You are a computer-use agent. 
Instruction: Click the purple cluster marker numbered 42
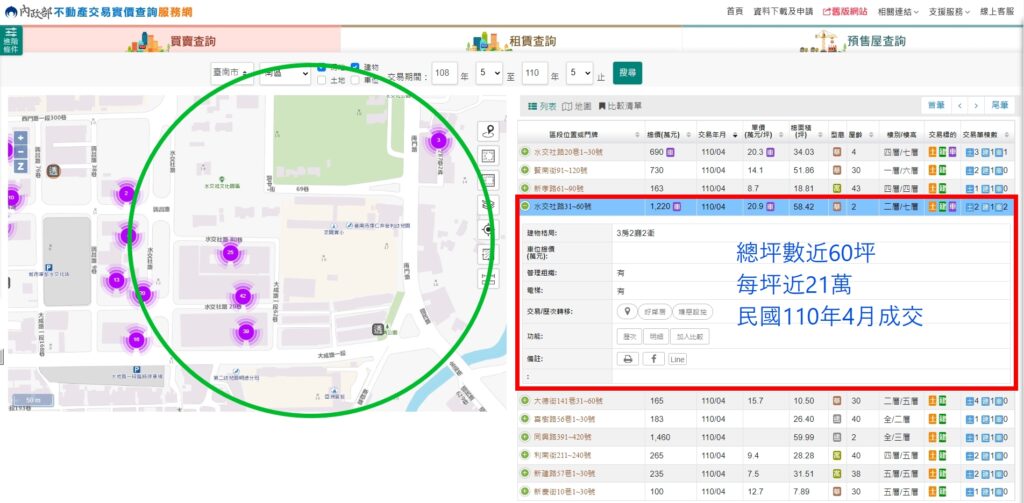[x=242, y=296]
